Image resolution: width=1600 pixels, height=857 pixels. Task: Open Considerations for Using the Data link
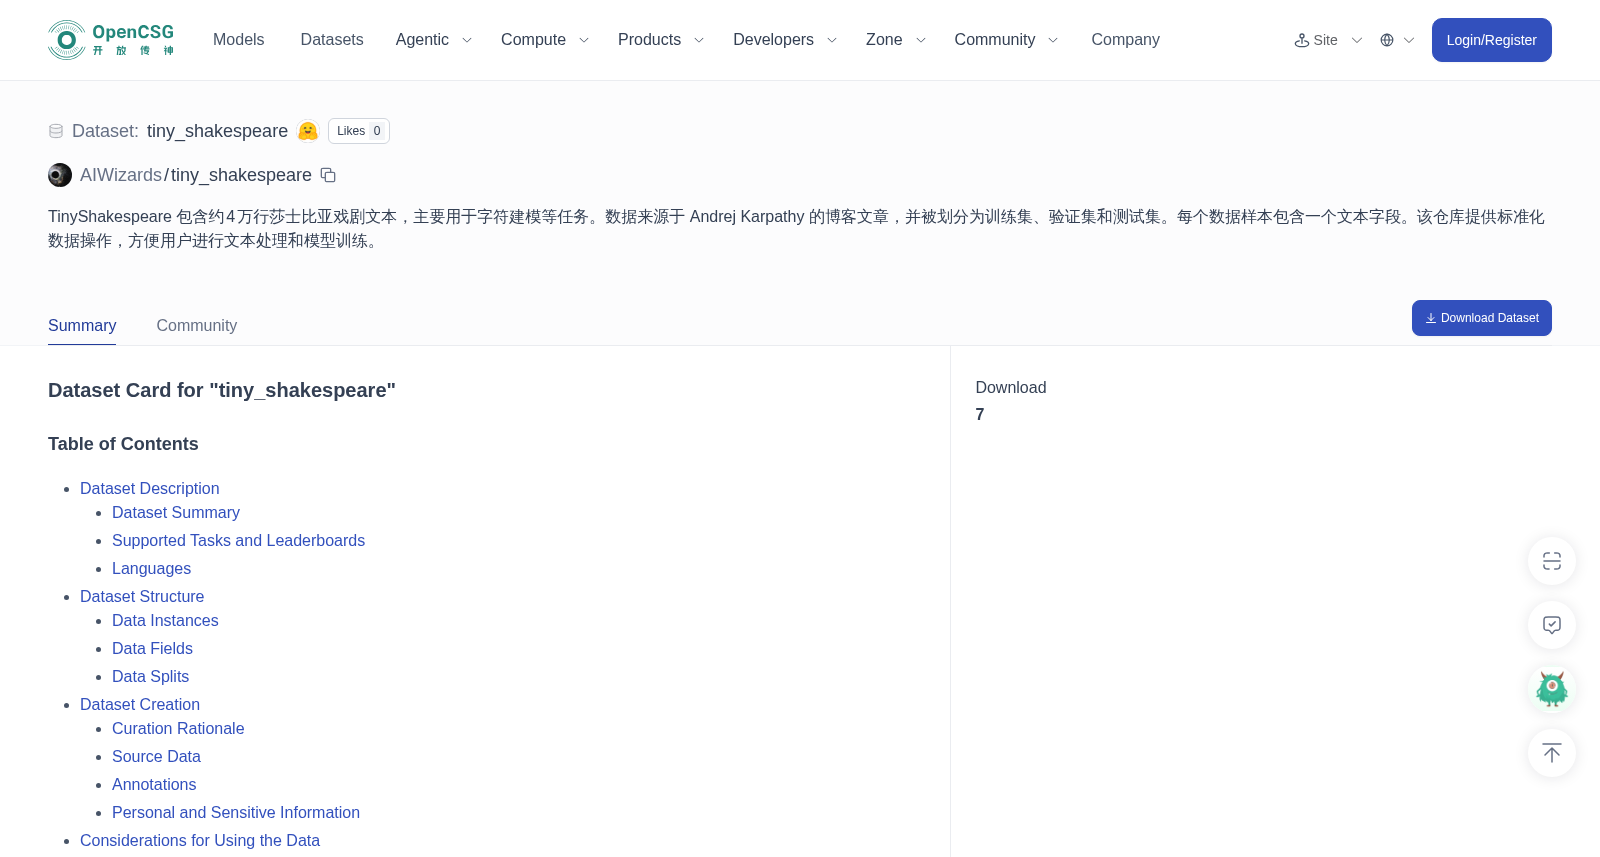pyautogui.click(x=200, y=840)
